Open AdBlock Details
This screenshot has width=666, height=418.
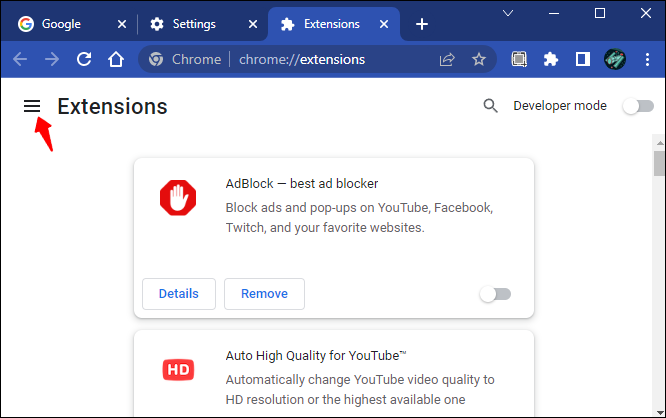click(x=178, y=294)
